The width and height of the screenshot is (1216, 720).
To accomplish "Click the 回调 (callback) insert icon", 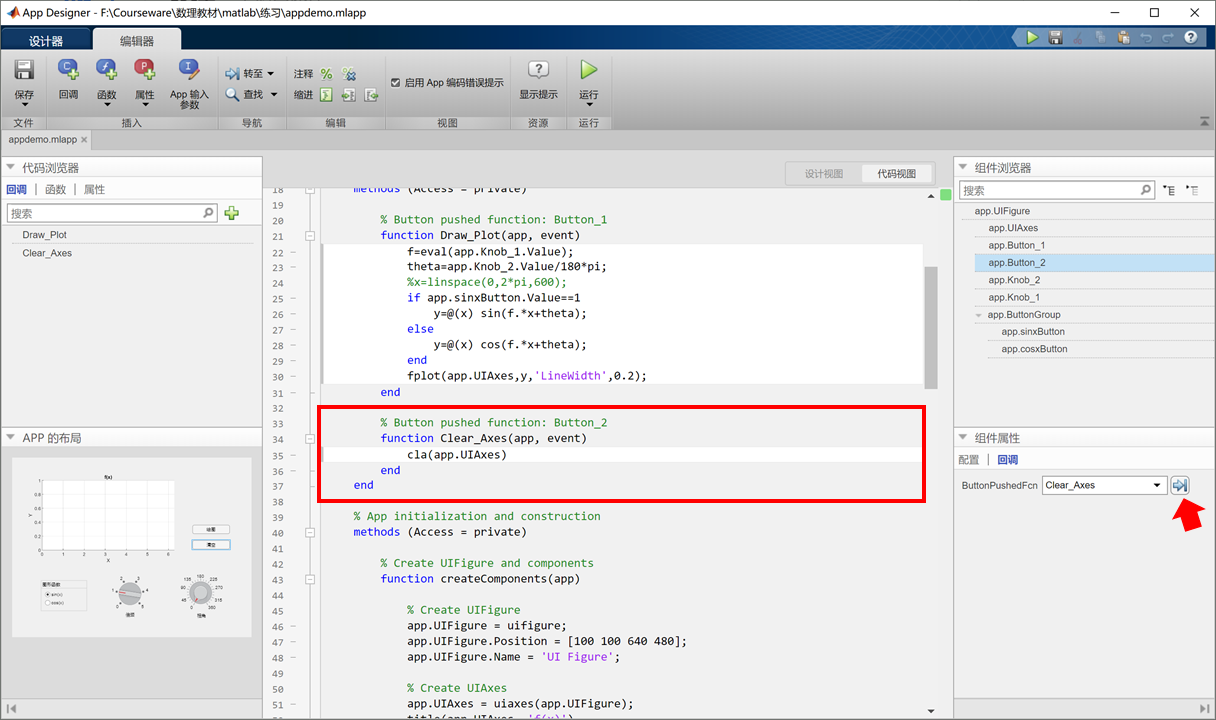I will pyautogui.click(x=68, y=70).
